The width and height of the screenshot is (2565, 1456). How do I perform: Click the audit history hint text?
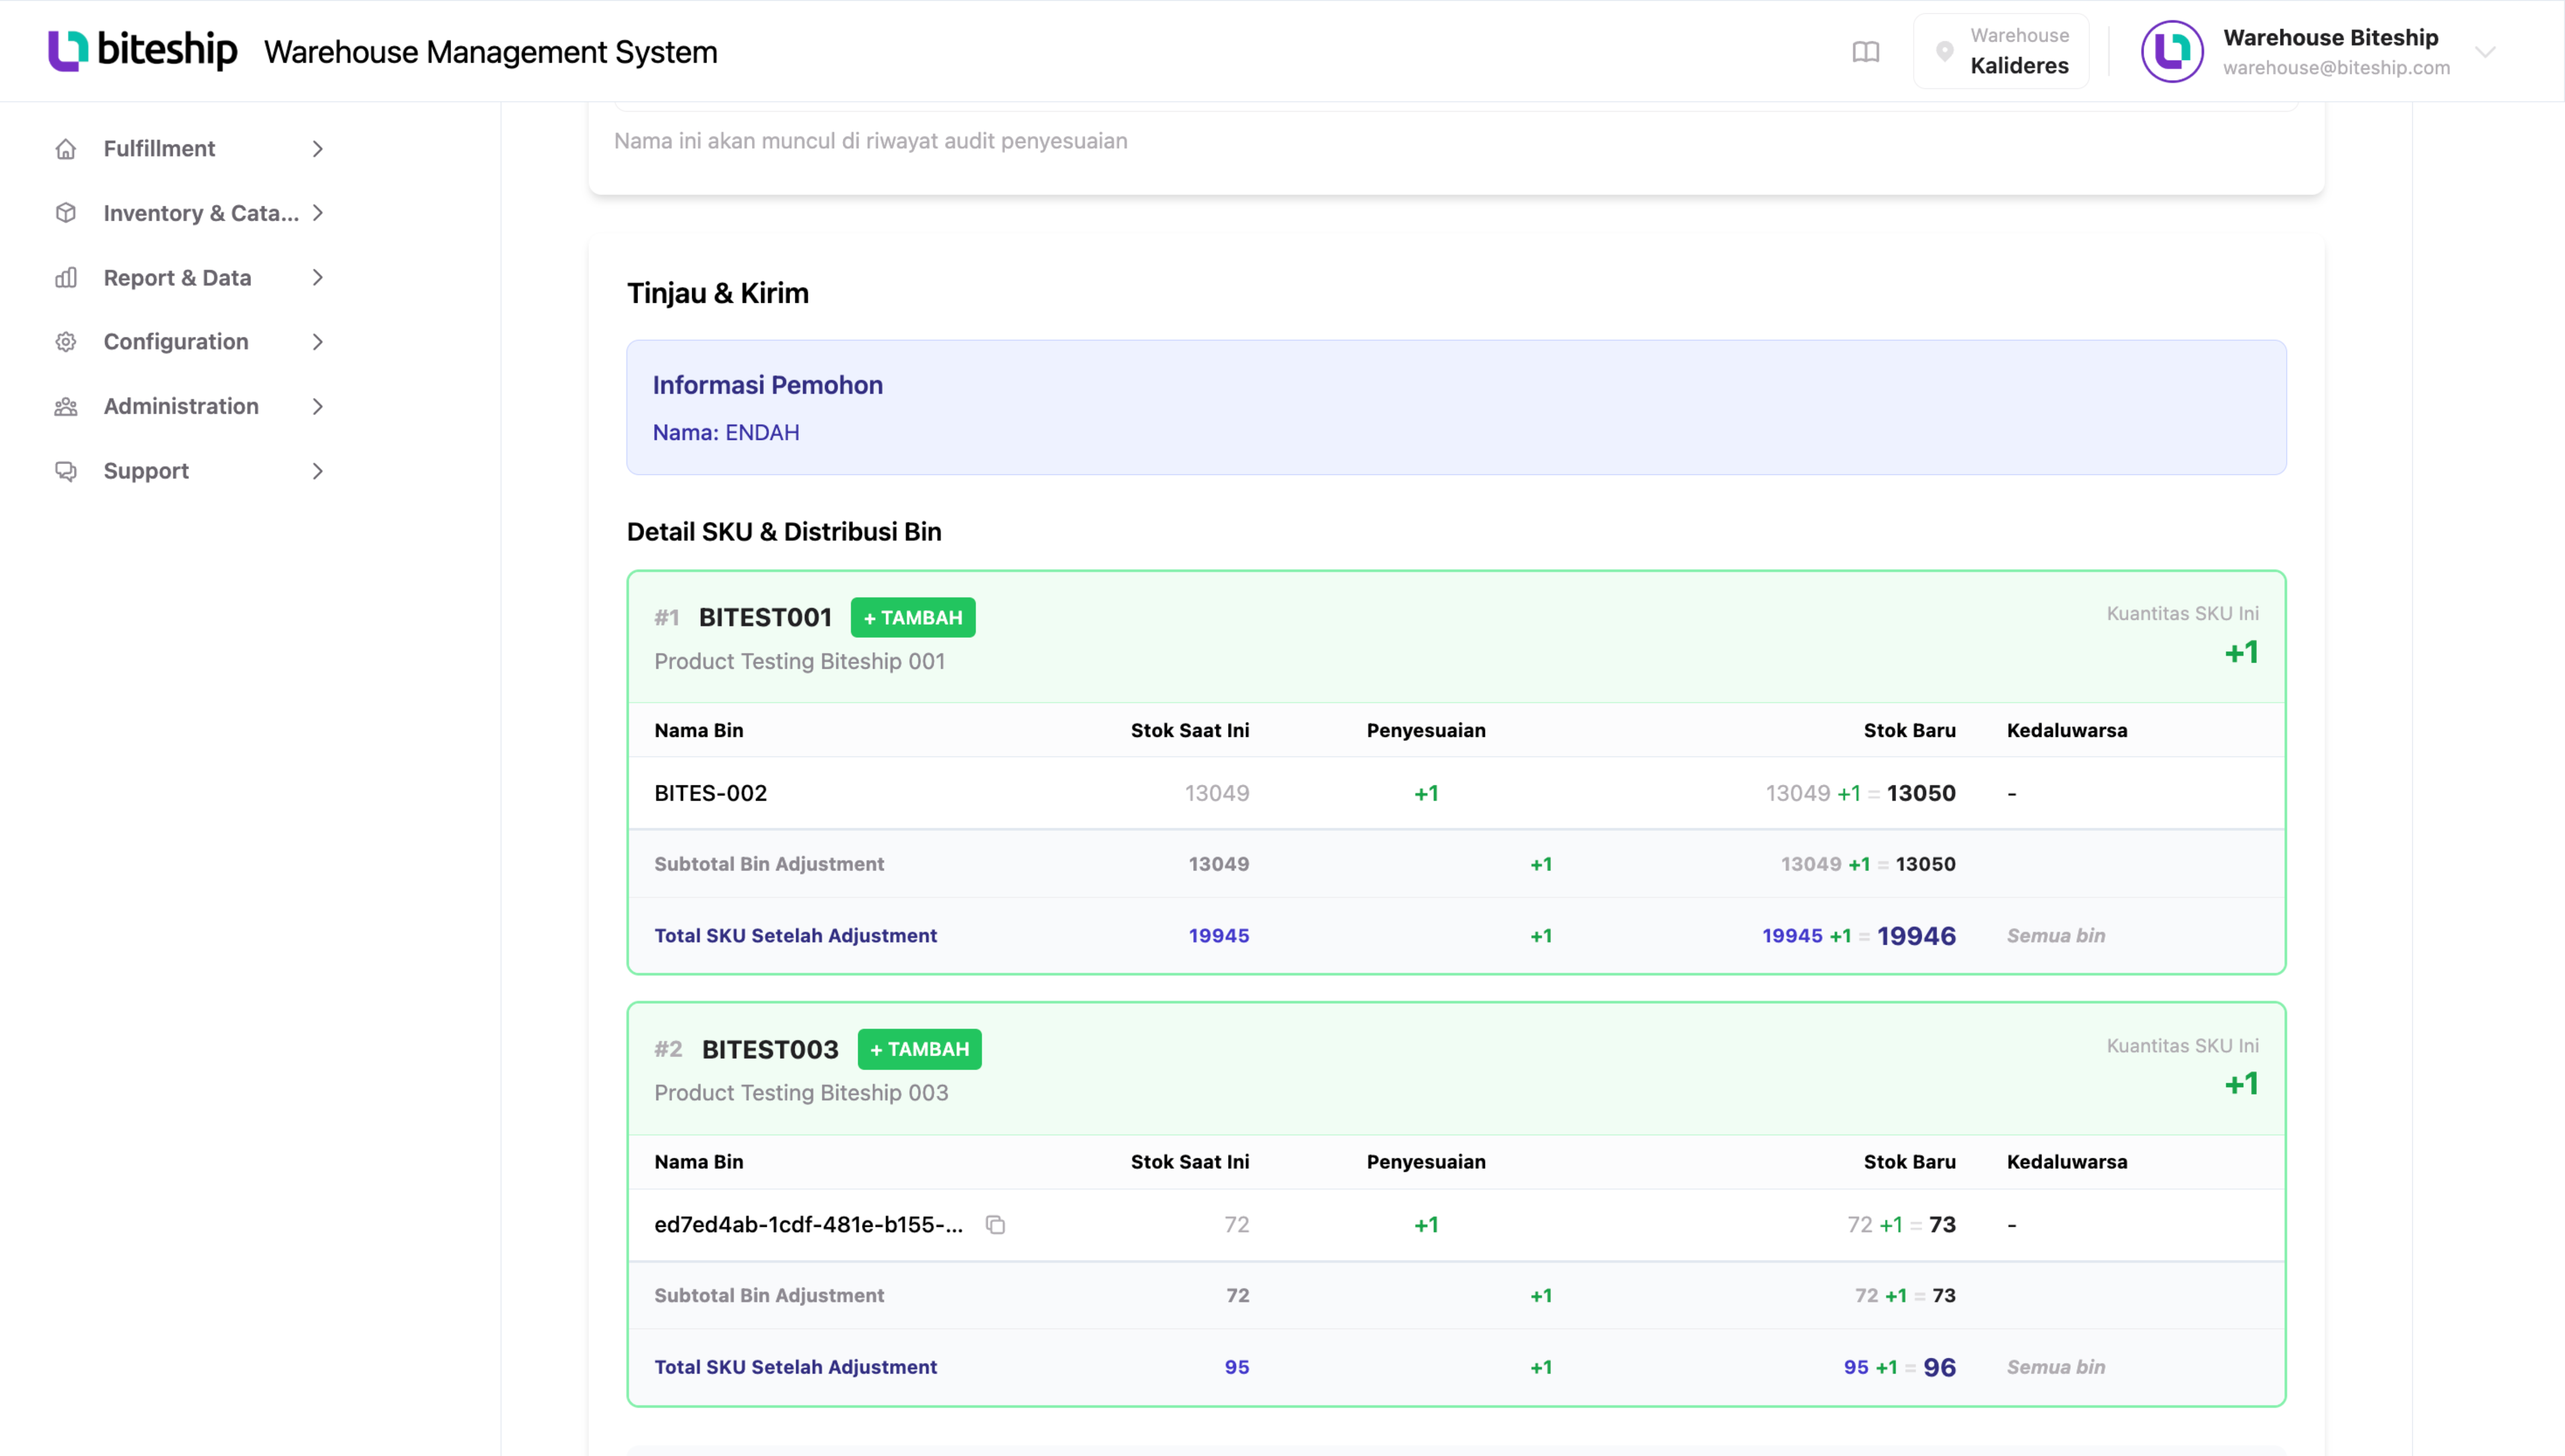pyautogui.click(x=870, y=141)
